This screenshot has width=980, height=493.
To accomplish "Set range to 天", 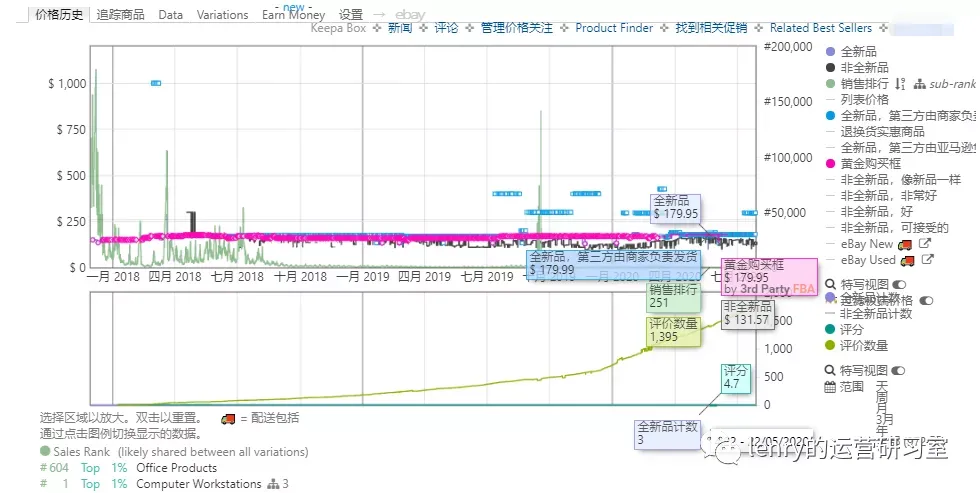I will [x=882, y=386].
